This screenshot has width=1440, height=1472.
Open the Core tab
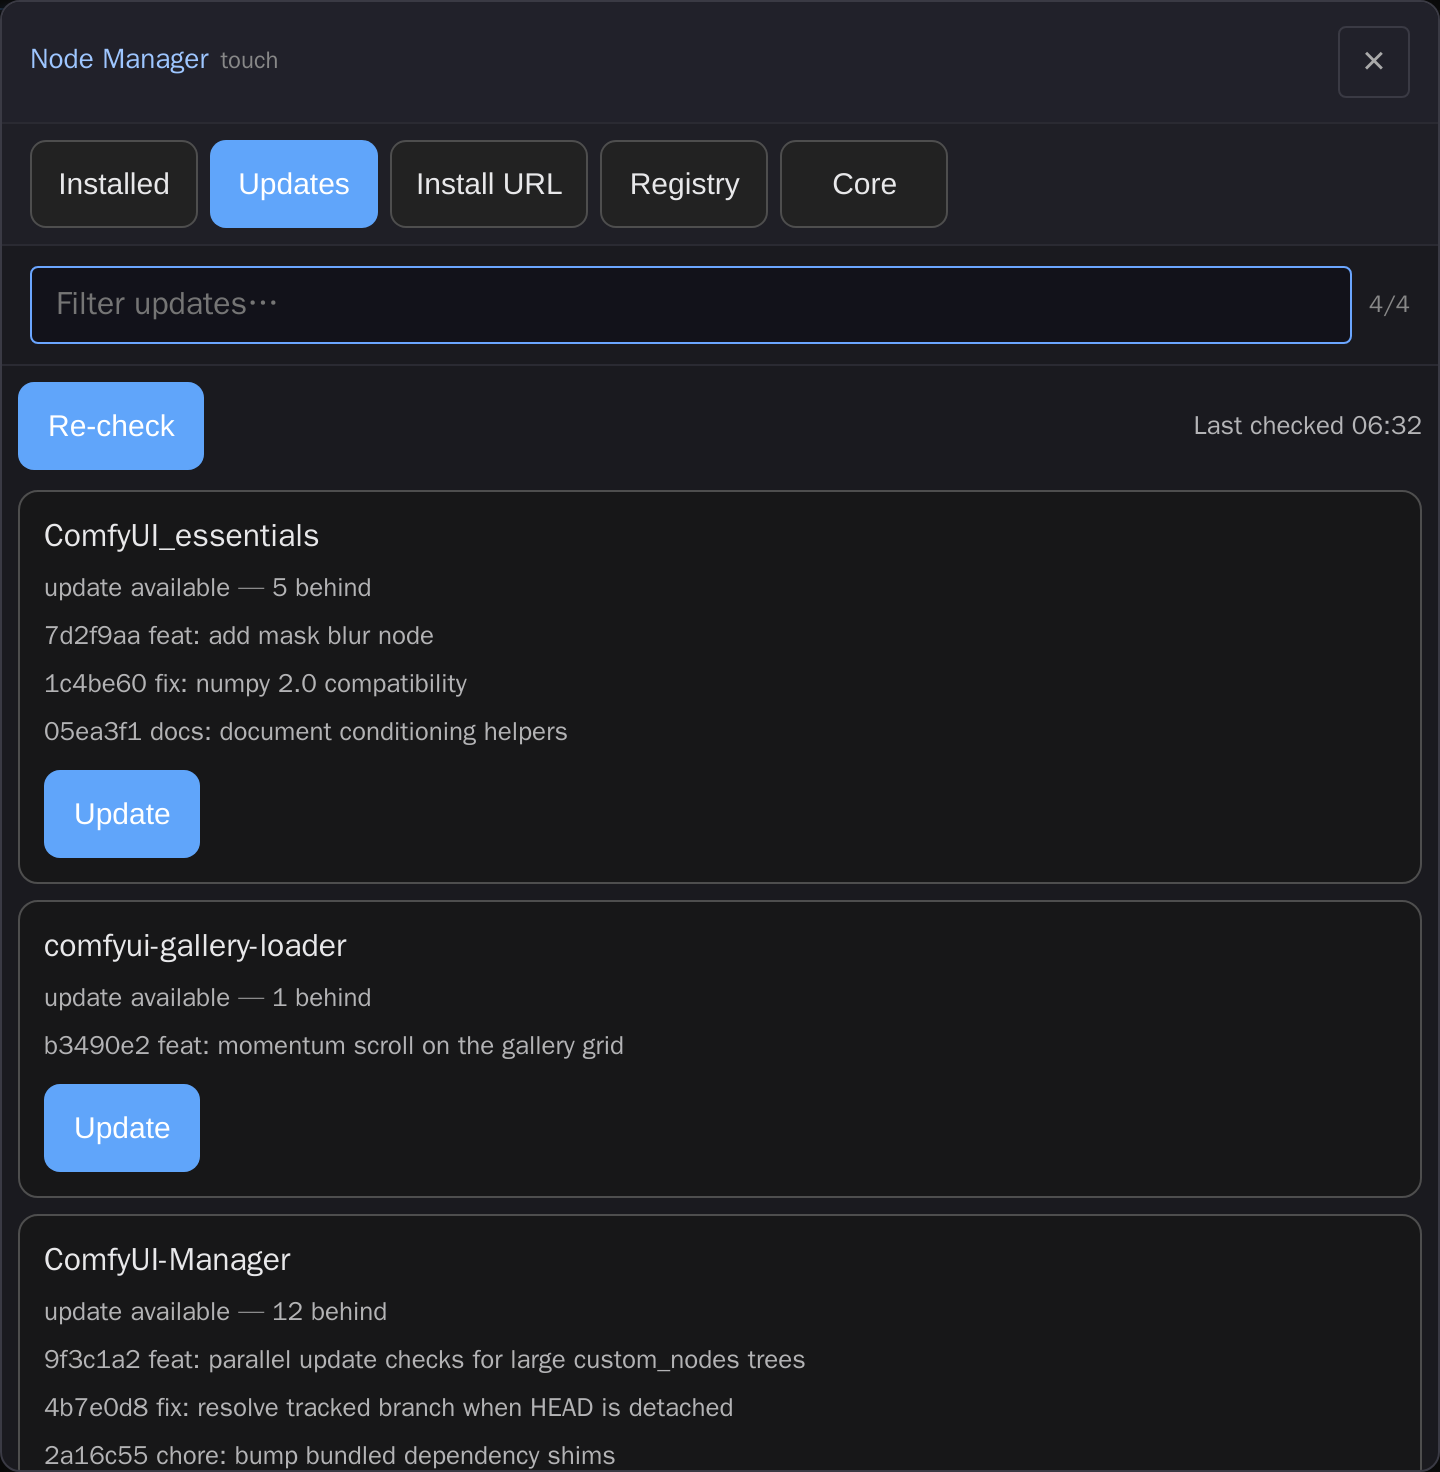[x=864, y=184]
